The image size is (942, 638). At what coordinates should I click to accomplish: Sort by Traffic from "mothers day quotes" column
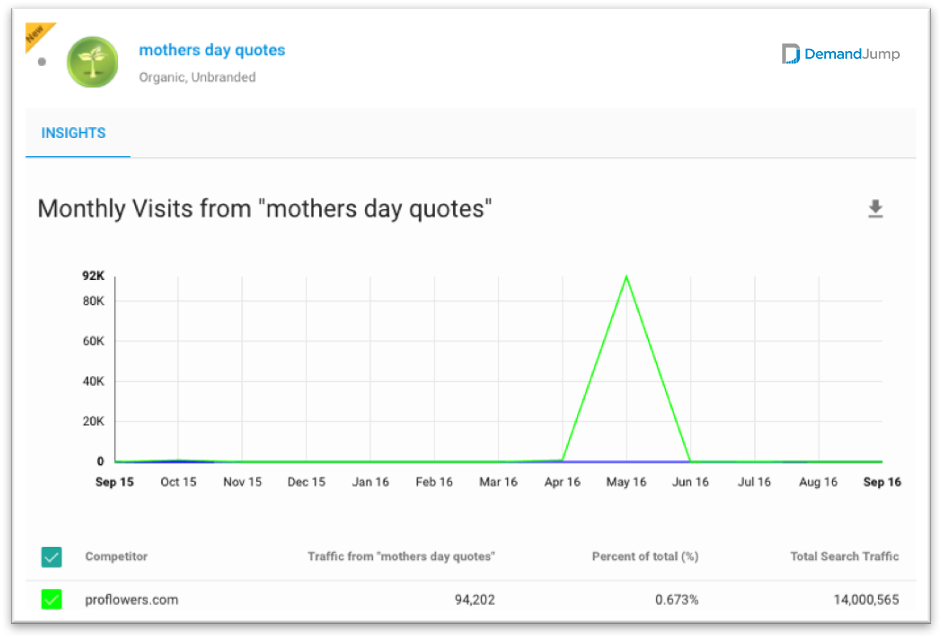pyautogui.click(x=401, y=556)
